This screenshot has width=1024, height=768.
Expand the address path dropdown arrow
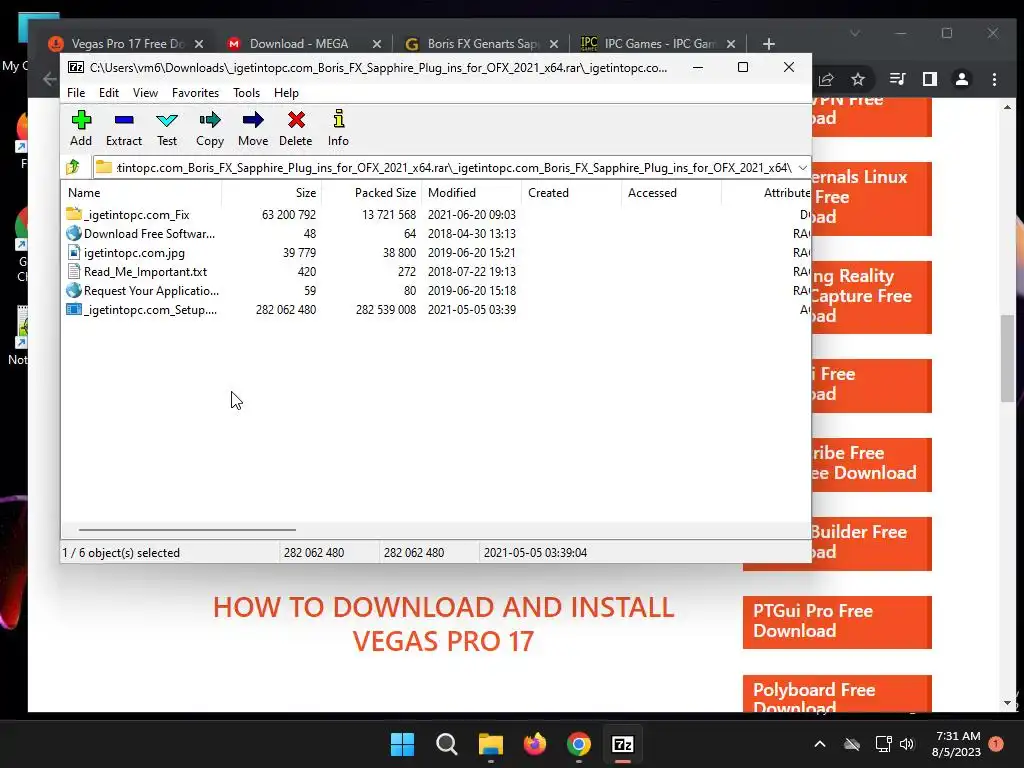pos(803,167)
